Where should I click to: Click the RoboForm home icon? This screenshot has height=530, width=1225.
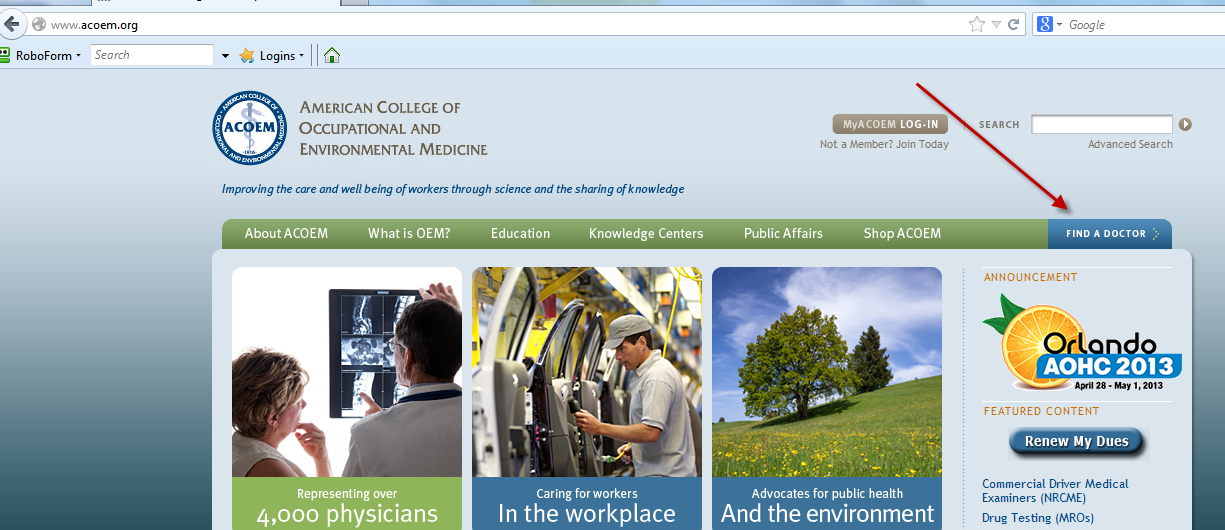332,55
